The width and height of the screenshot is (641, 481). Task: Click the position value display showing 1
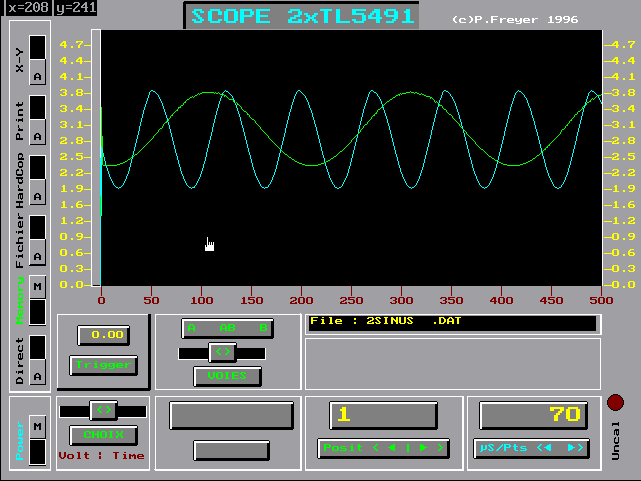[383, 415]
